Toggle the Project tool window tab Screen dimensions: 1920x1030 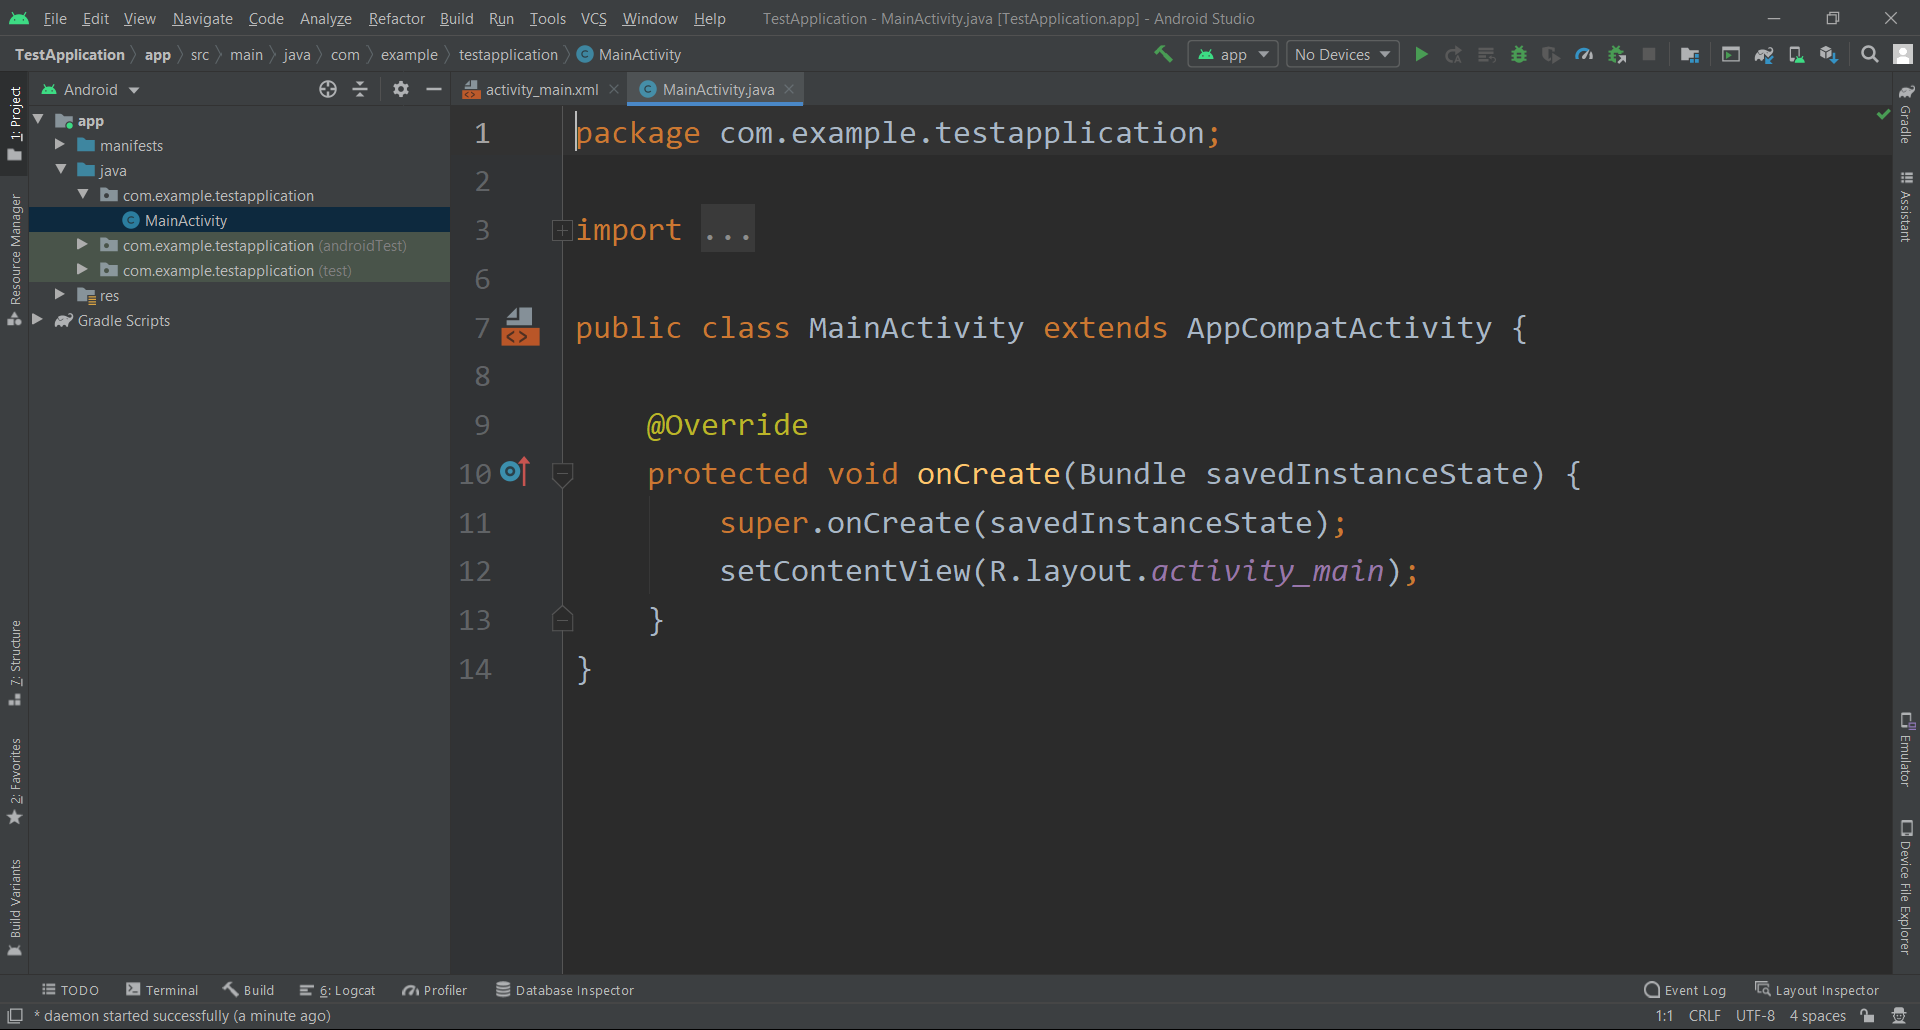[15, 123]
